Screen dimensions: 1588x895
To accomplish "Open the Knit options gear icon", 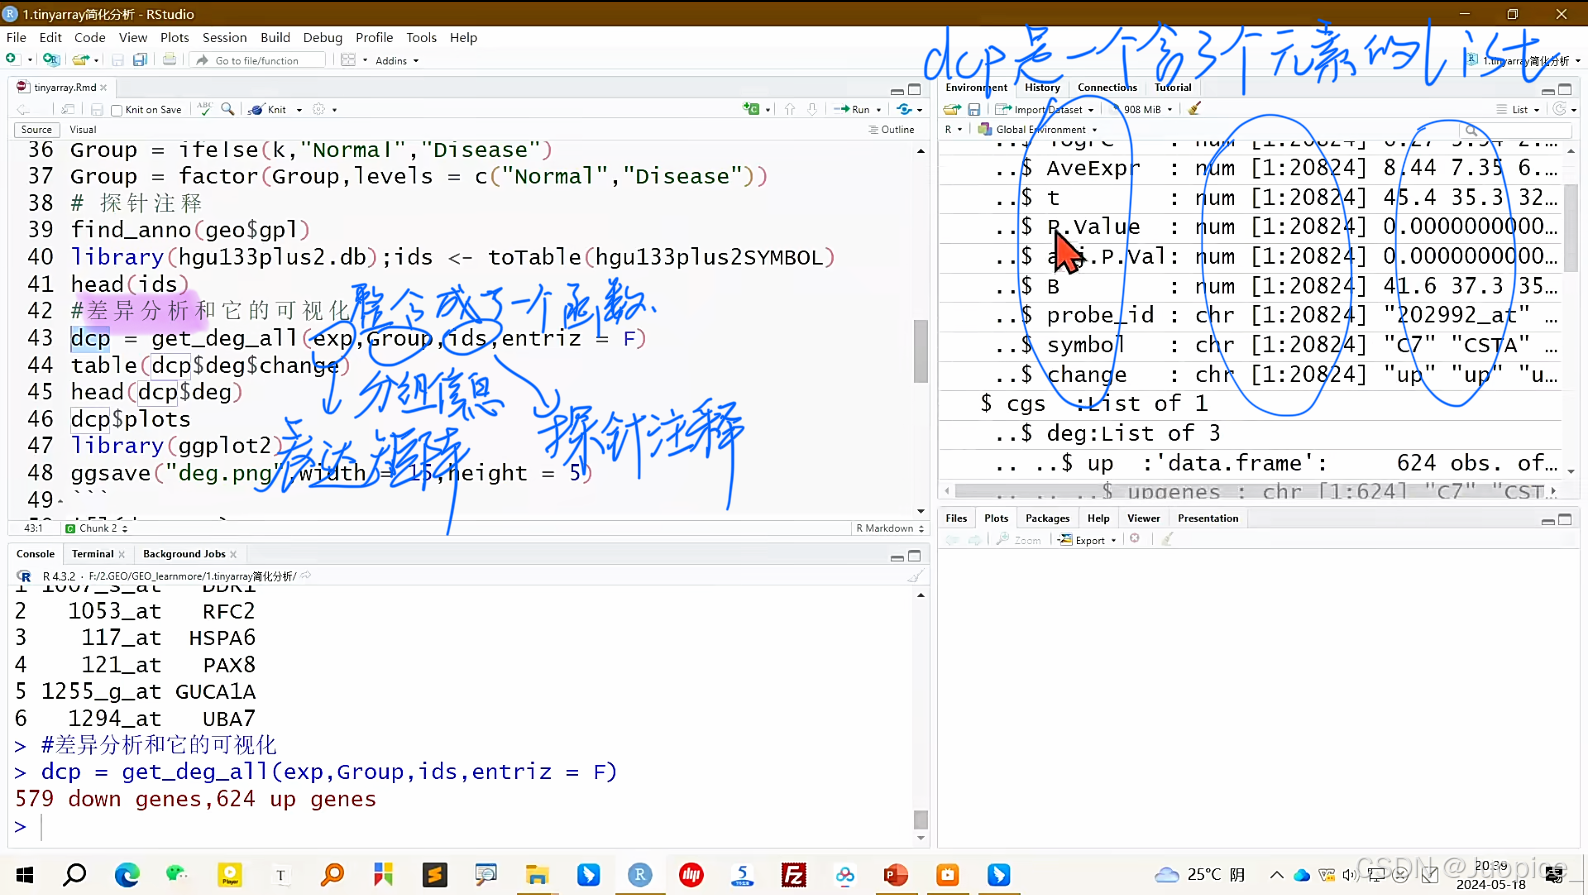I will tap(319, 109).
